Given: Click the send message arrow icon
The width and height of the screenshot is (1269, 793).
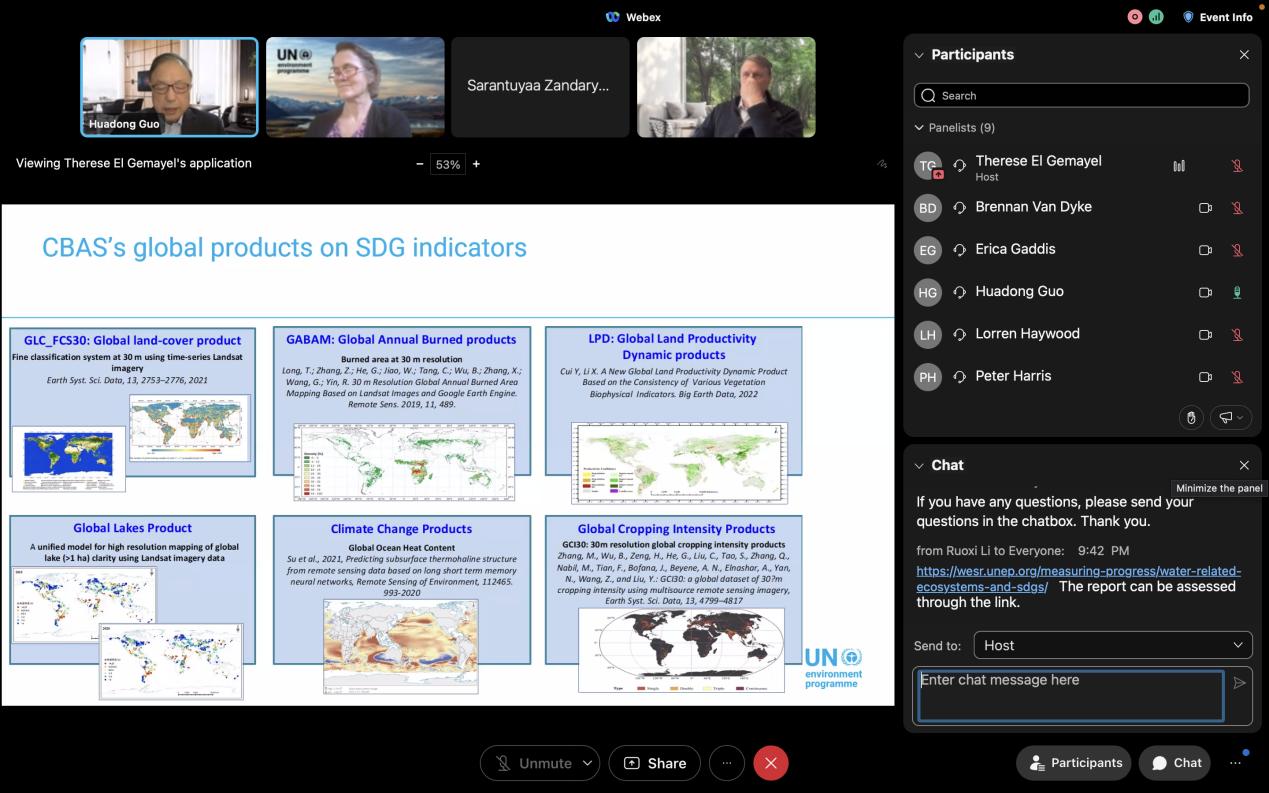Looking at the screenshot, I should 1239,683.
